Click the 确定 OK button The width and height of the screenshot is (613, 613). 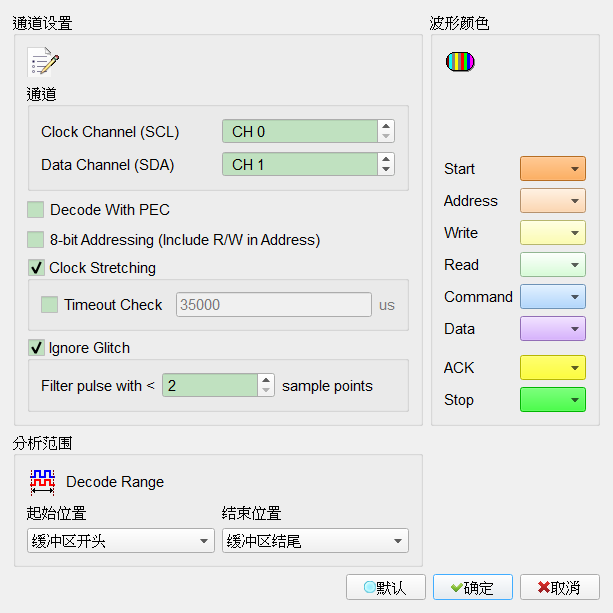click(473, 587)
